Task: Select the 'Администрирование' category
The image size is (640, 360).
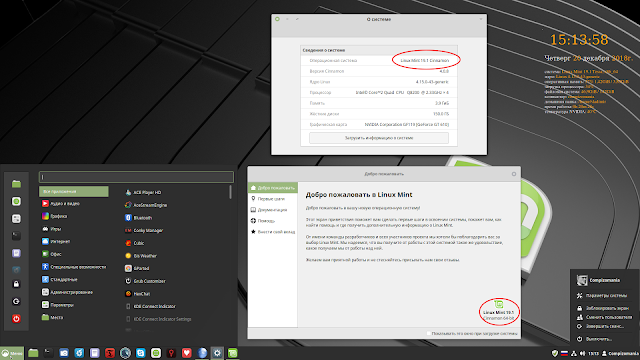Action: (x=74, y=292)
